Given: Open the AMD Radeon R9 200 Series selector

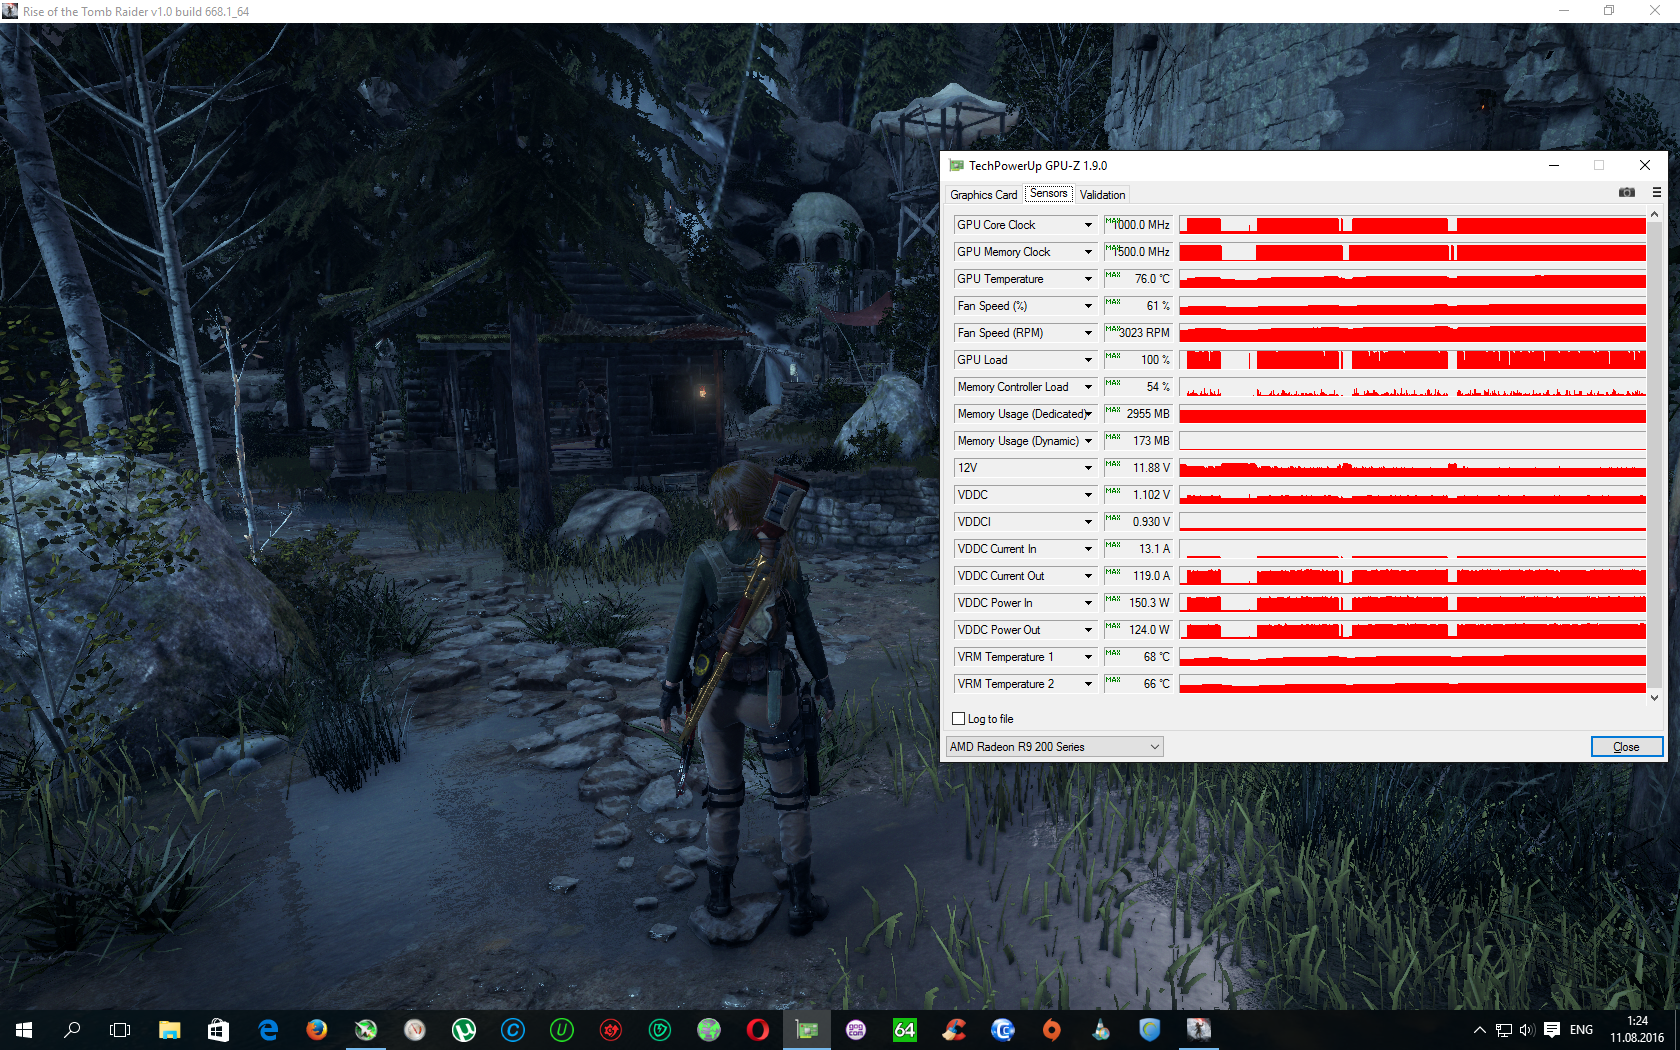Looking at the screenshot, I should point(1054,747).
